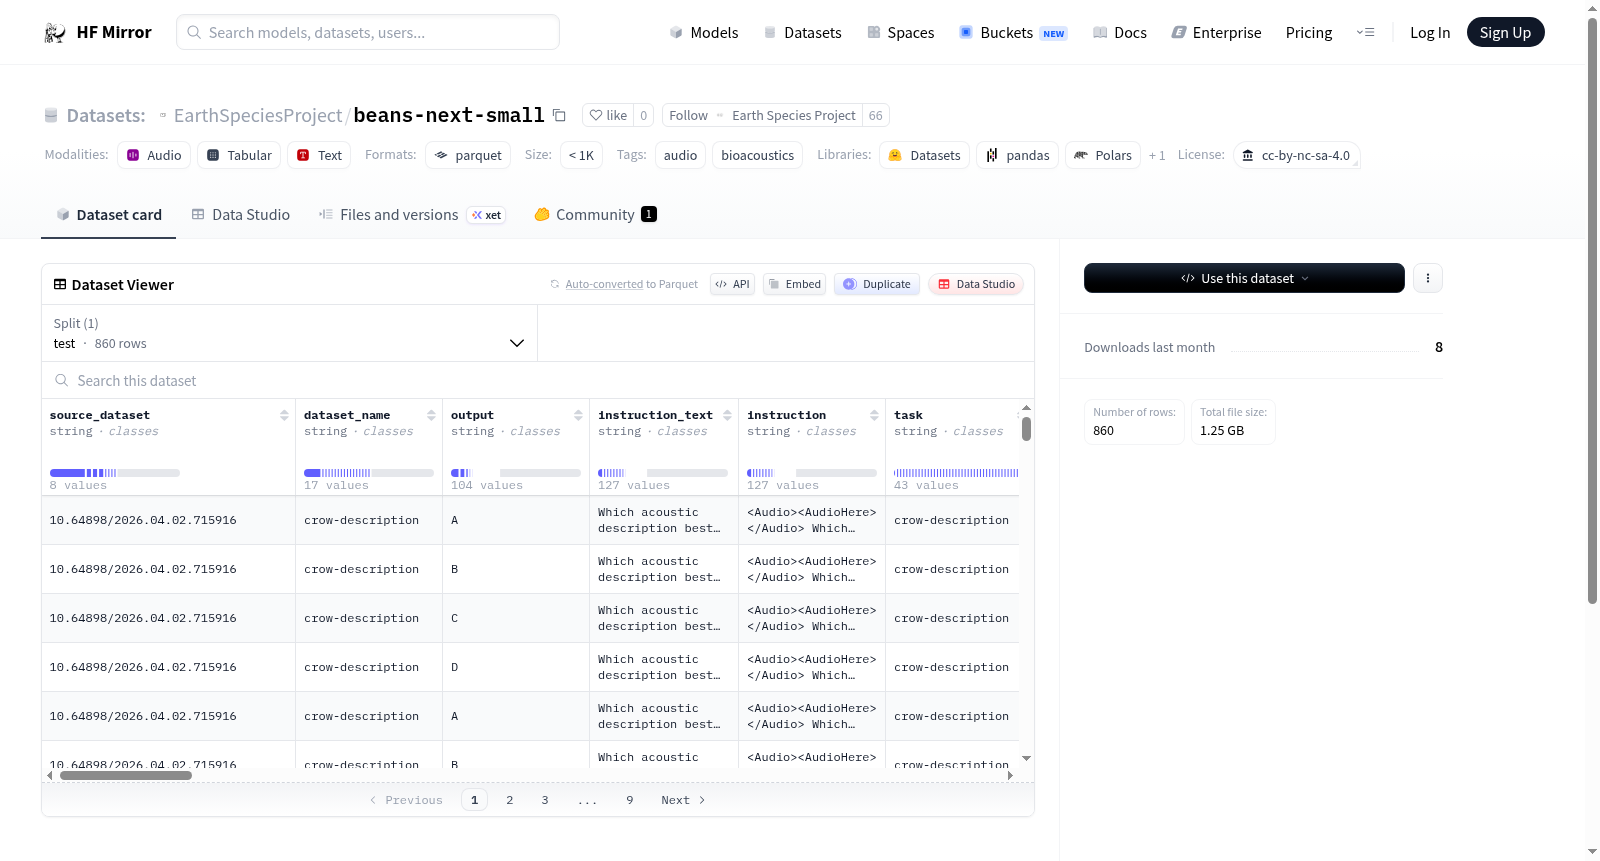The width and height of the screenshot is (1600, 861).
Task: Click the Polars library tag
Action: 1103,155
